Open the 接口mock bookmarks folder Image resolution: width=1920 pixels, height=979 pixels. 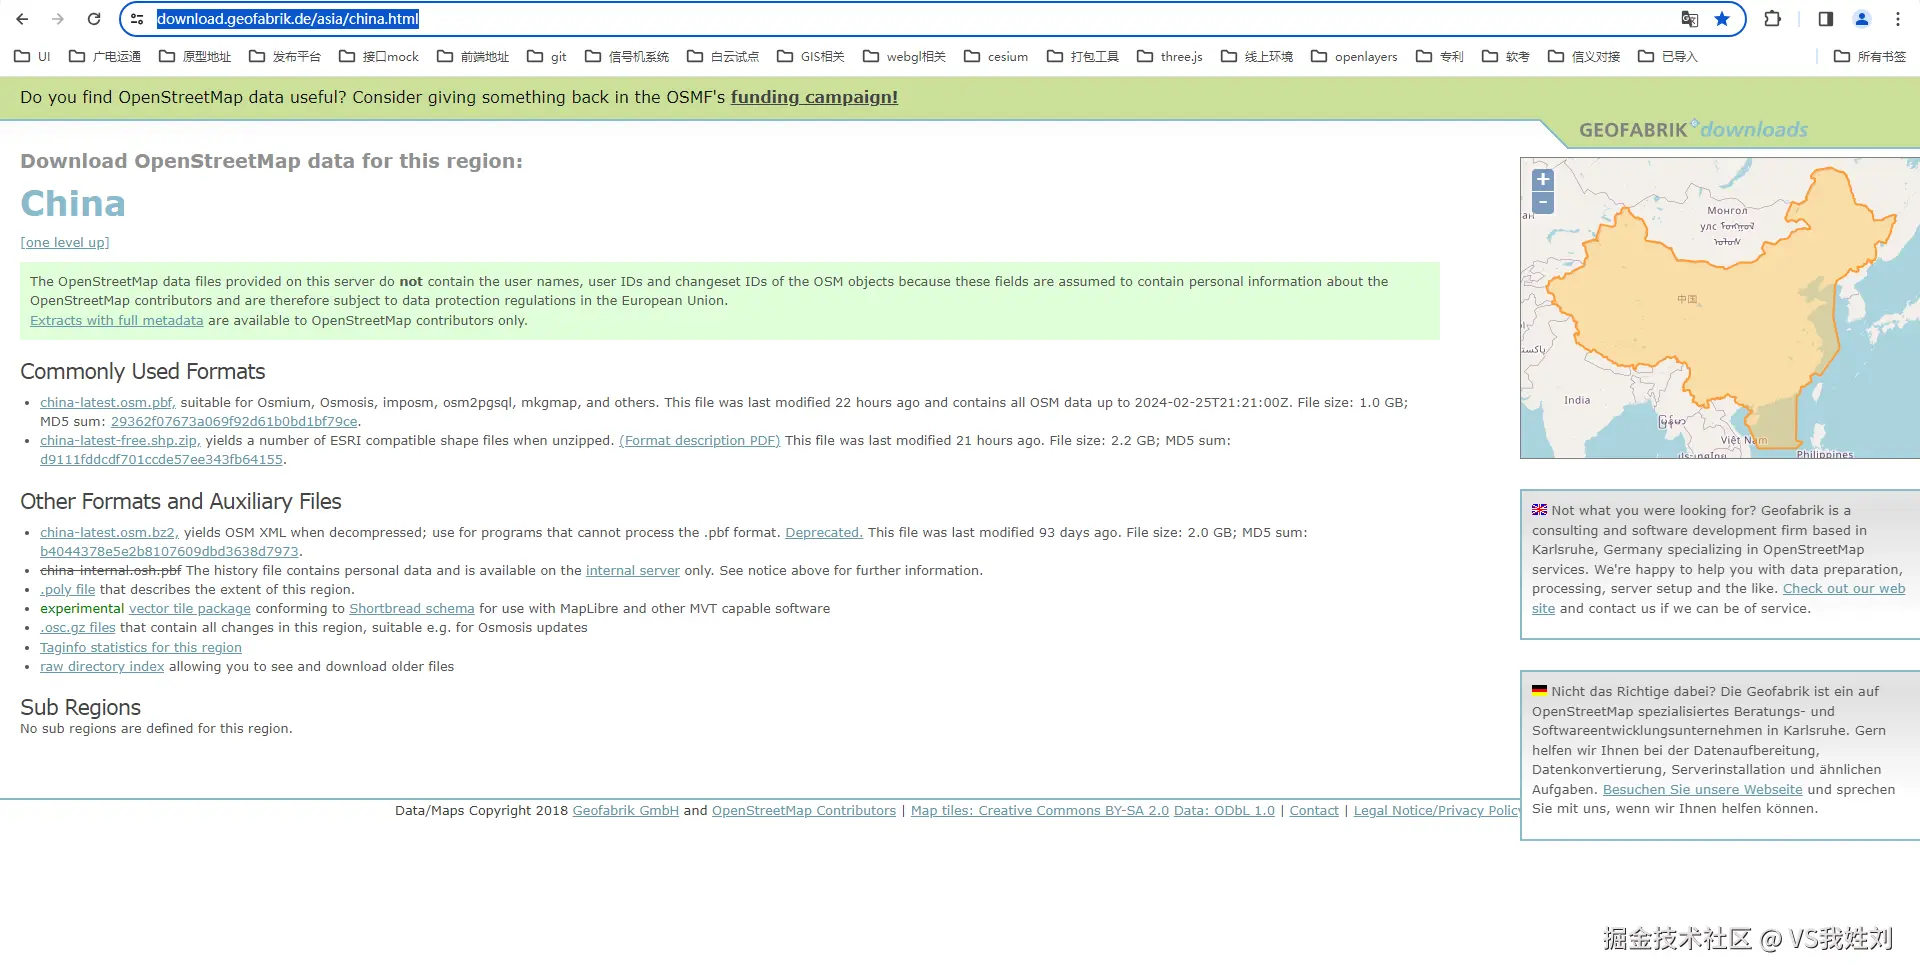pos(379,57)
